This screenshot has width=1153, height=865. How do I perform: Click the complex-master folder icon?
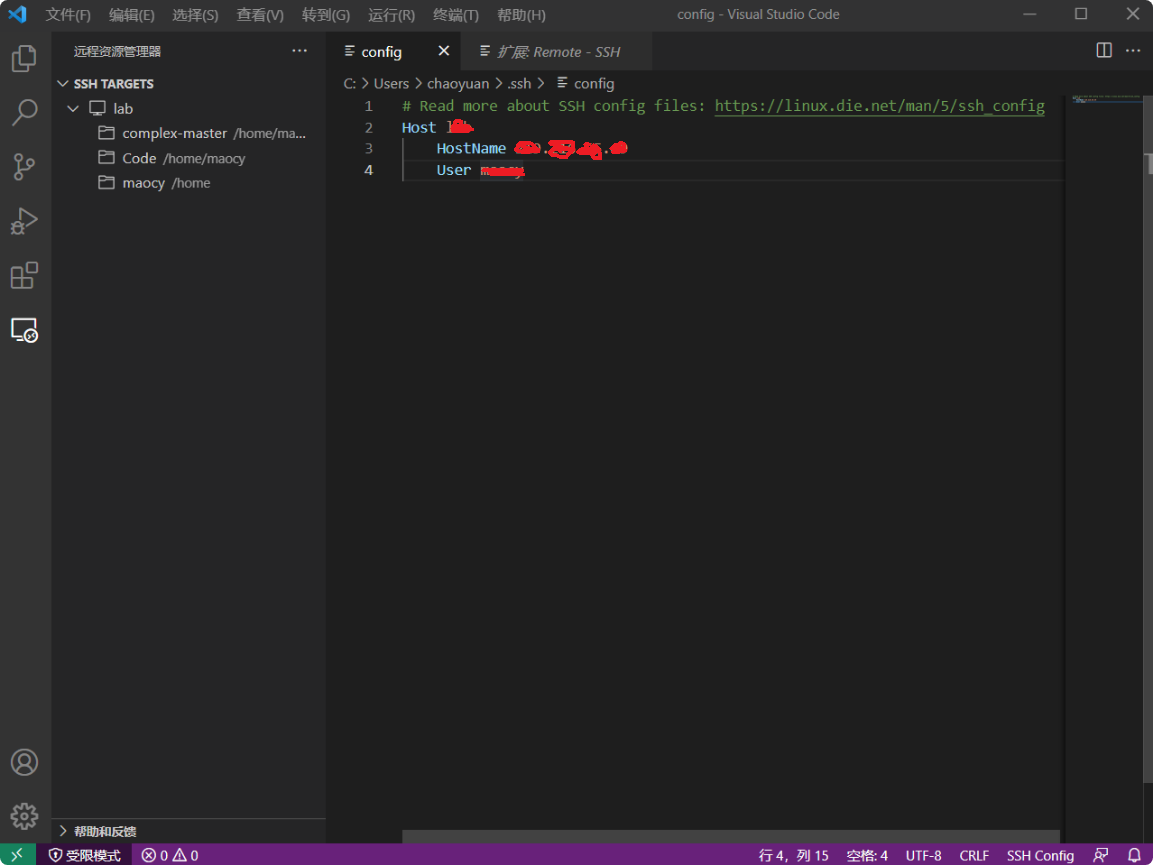[x=107, y=133]
